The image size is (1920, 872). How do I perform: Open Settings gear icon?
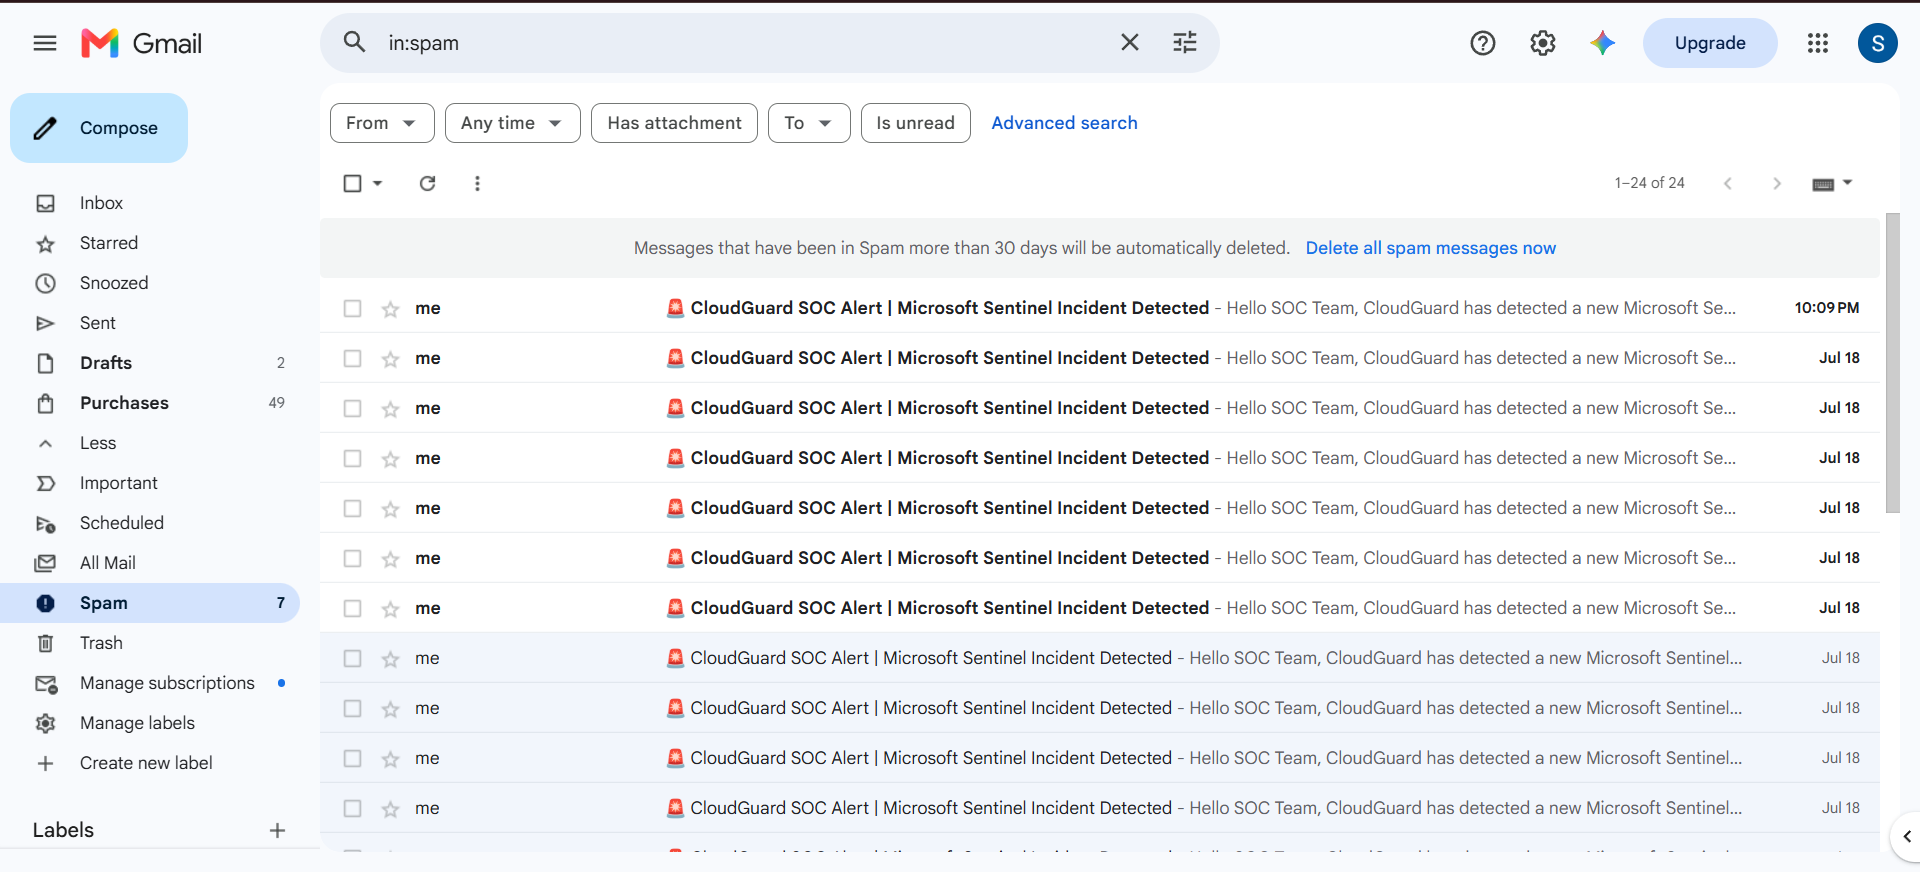click(1543, 43)
